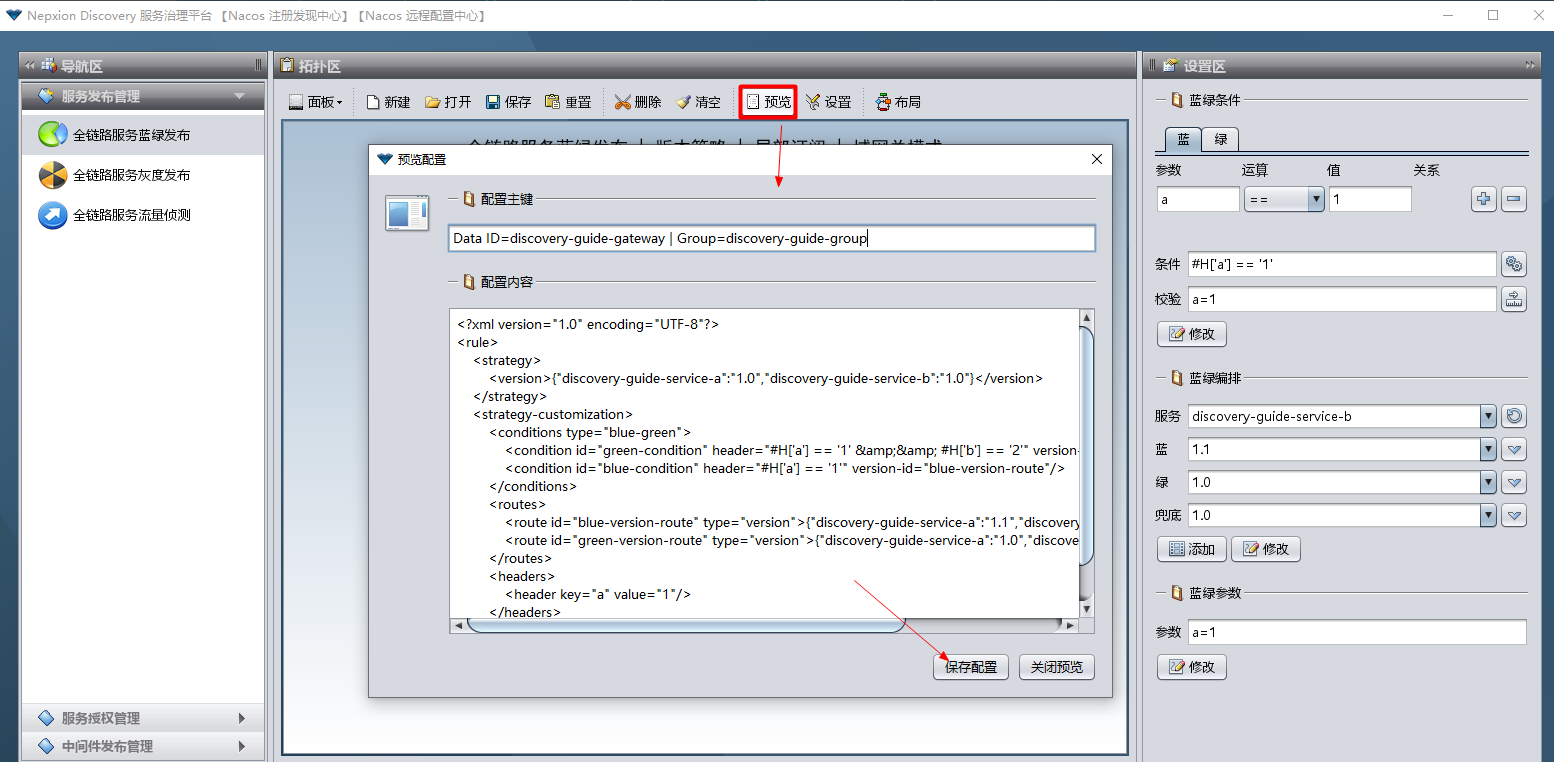Click arrow icon beside 蓝 version dropdown

[x=1514, y=449]
